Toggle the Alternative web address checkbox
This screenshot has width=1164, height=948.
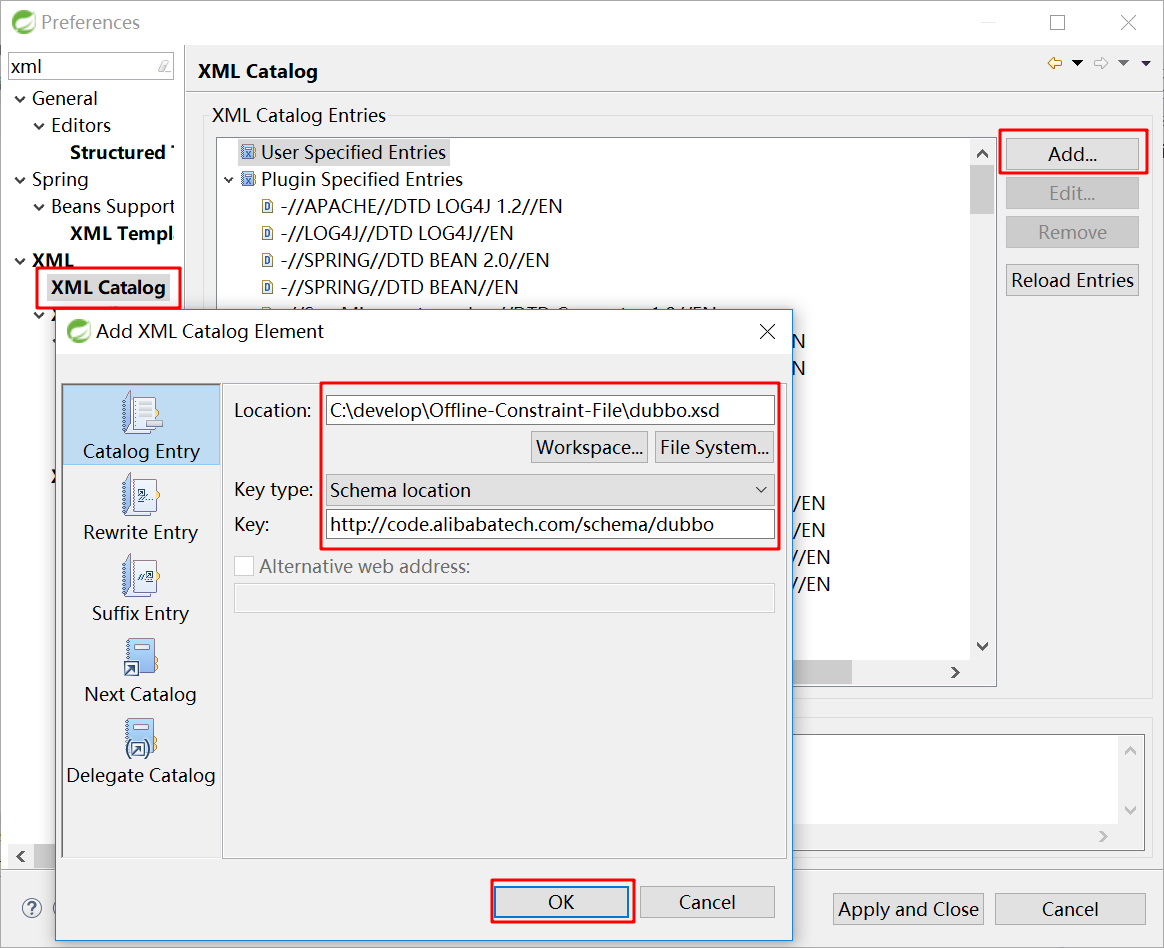tap(244, 566)
